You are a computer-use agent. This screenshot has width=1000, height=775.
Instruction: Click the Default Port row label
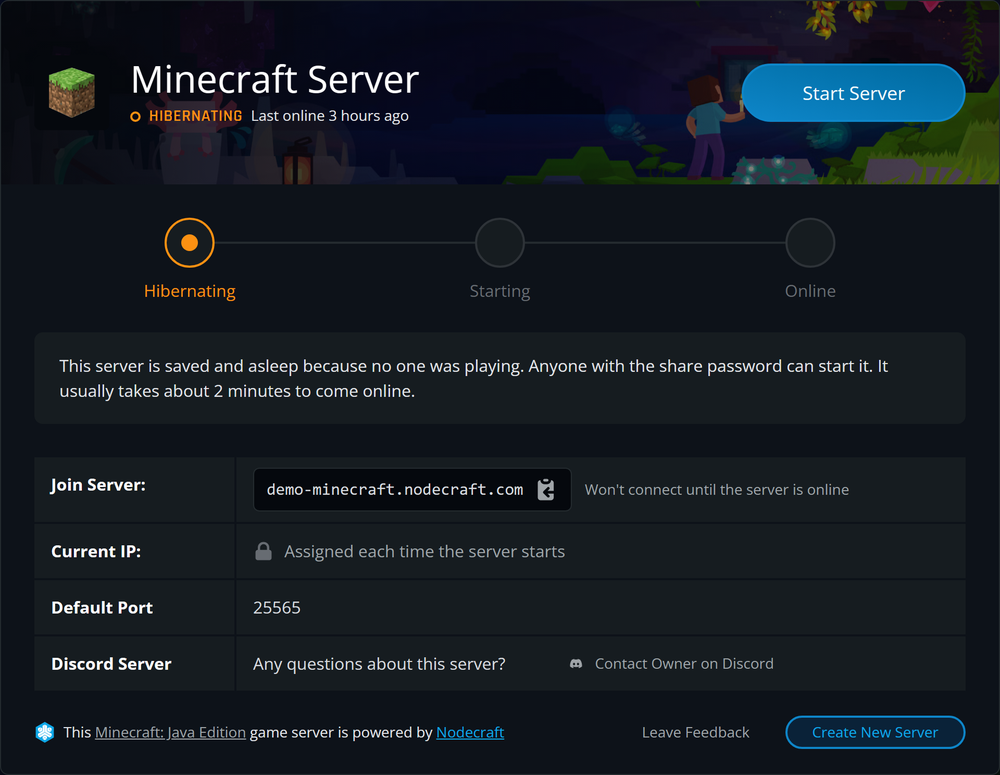[x=102, y=607]
